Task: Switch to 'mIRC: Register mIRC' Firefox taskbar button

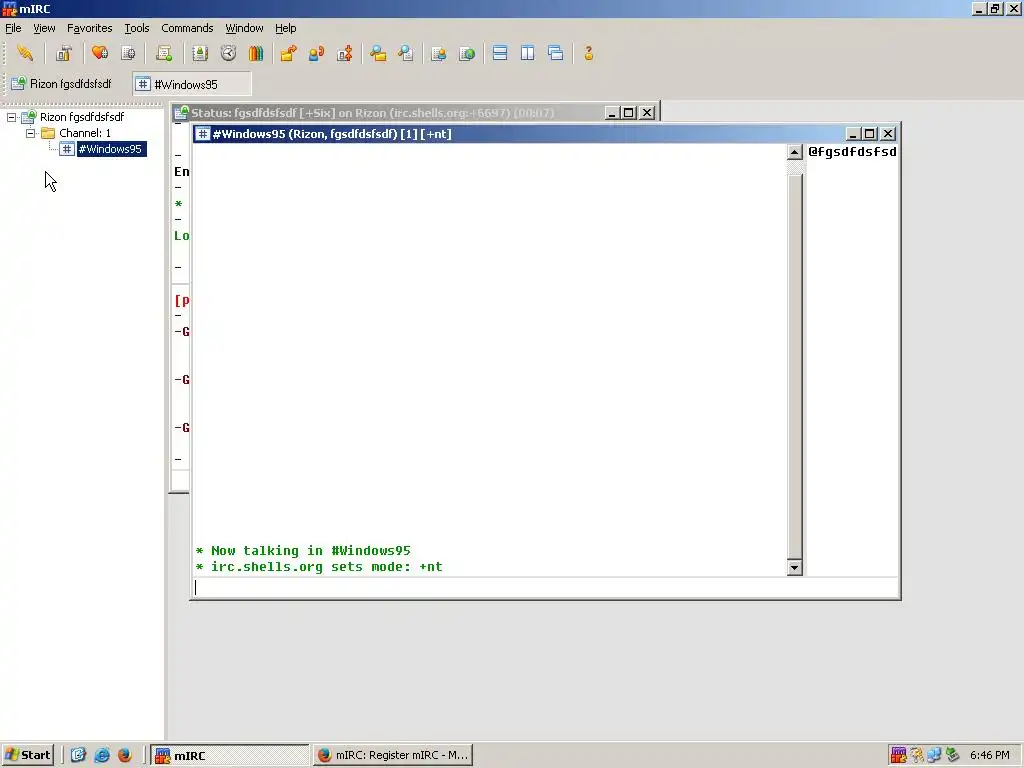Action: 392,755
